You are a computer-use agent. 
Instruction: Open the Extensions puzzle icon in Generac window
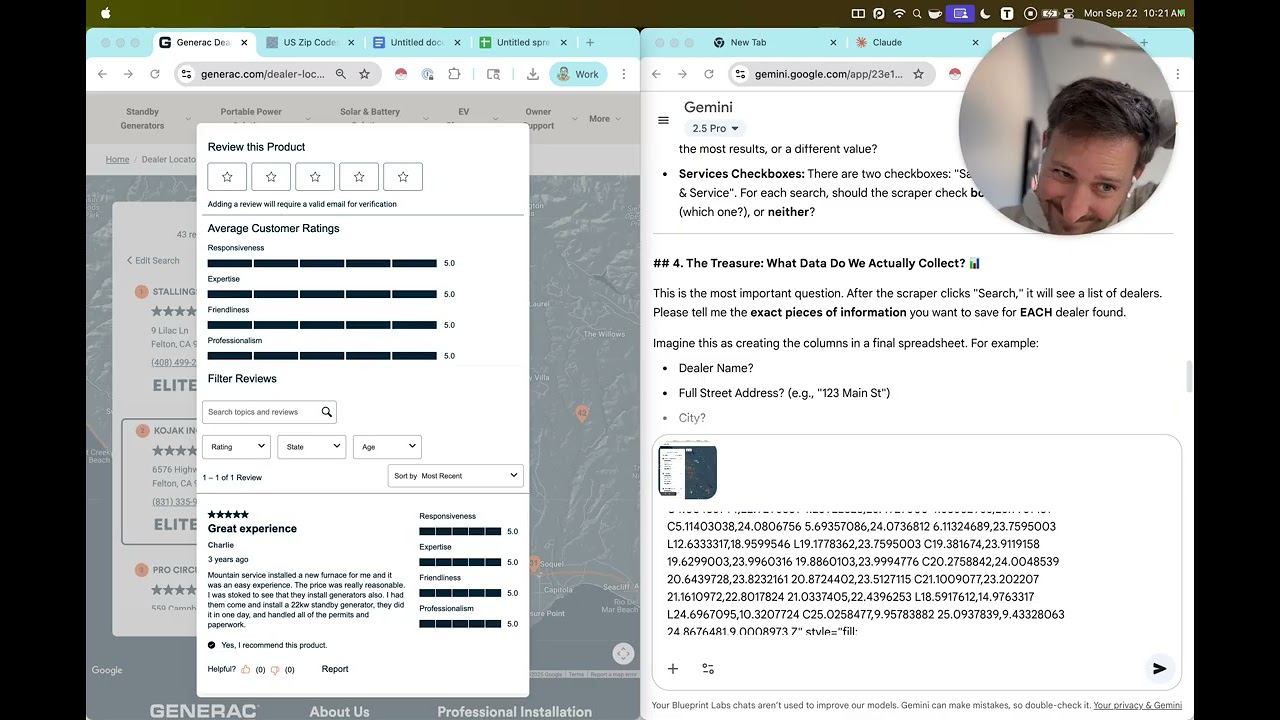tap(454, 74)
